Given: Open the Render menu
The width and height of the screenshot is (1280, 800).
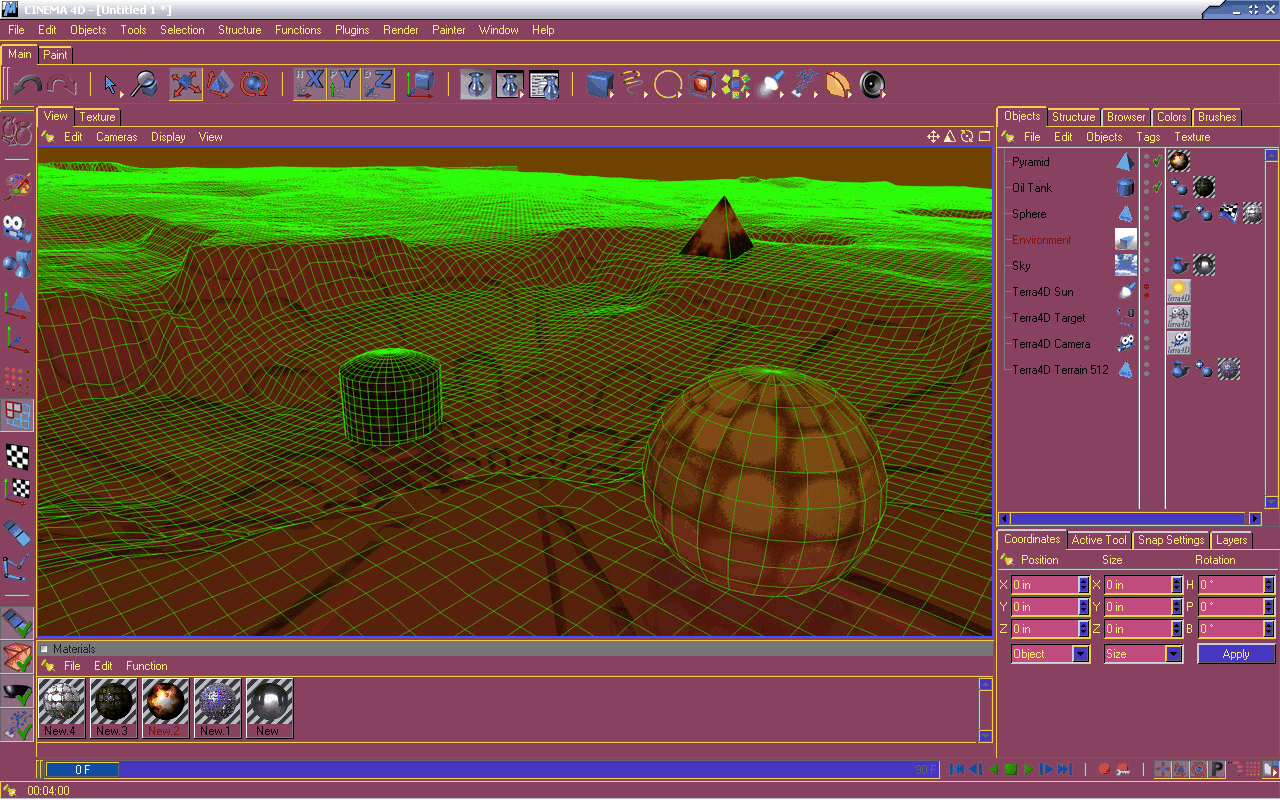Looking at the screenshot, I should click(x=401, y=30).
